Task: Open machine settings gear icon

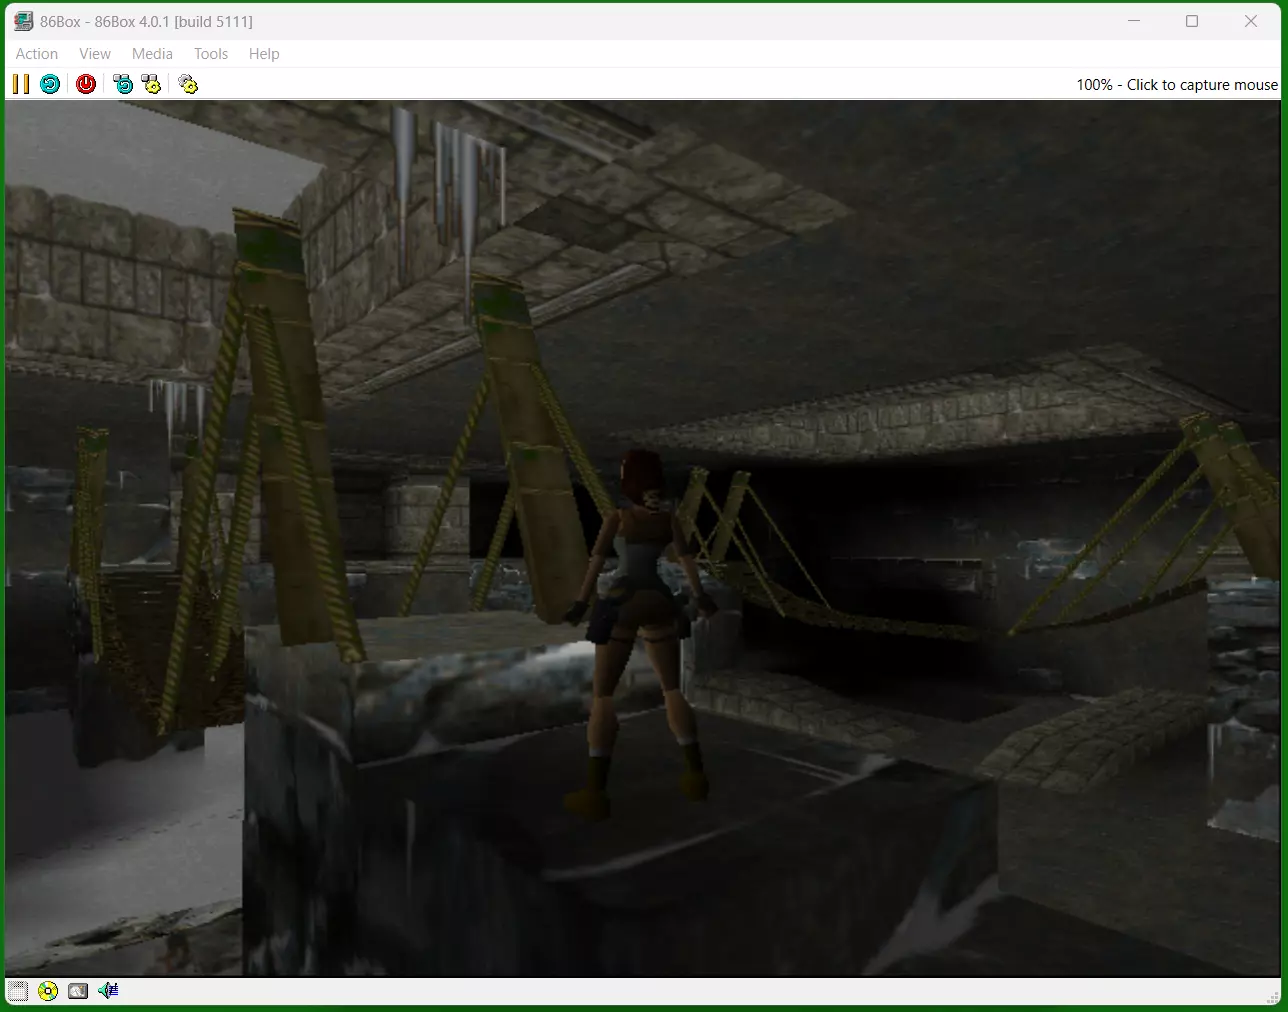Action: [188, 84]
